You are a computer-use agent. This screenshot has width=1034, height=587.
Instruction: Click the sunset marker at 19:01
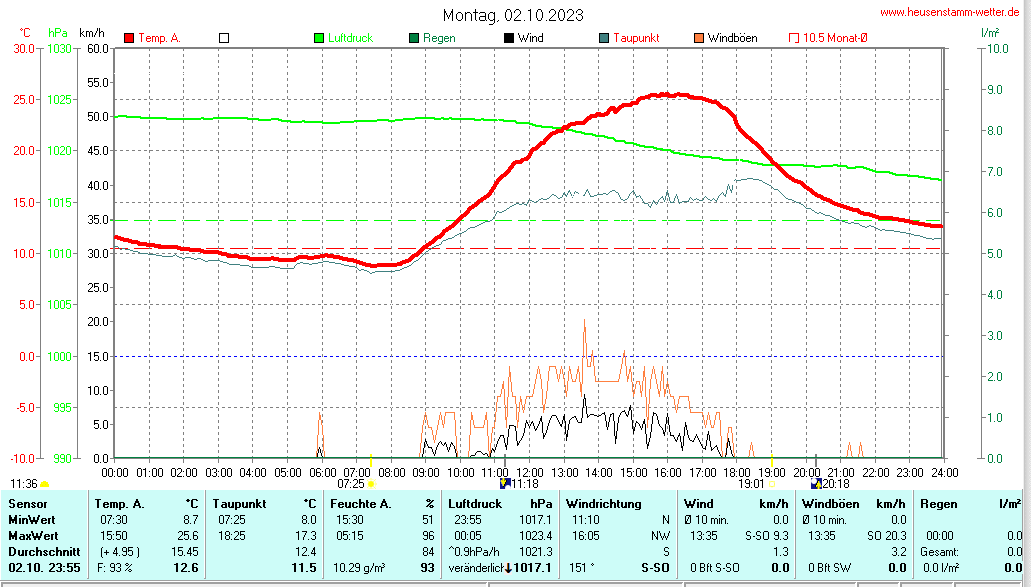[772, 483]
